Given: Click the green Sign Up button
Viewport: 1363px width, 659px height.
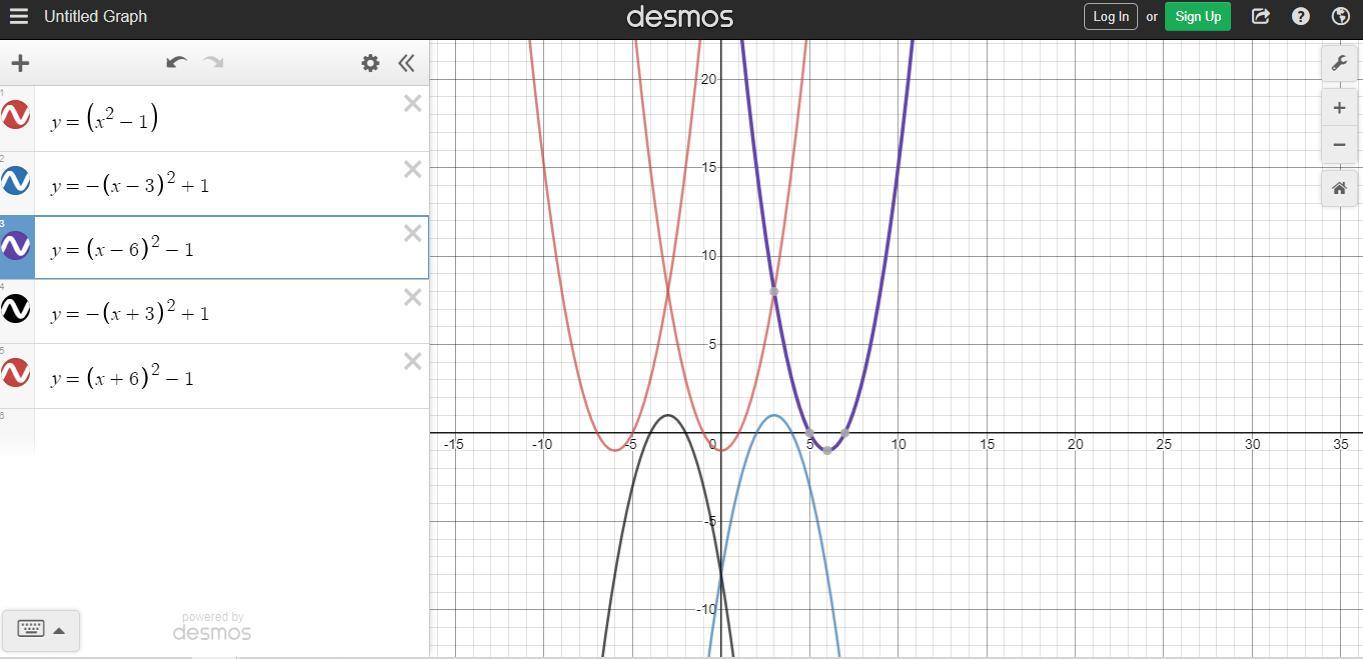Looking at the screenshot, I should [x=1198, y=16].
